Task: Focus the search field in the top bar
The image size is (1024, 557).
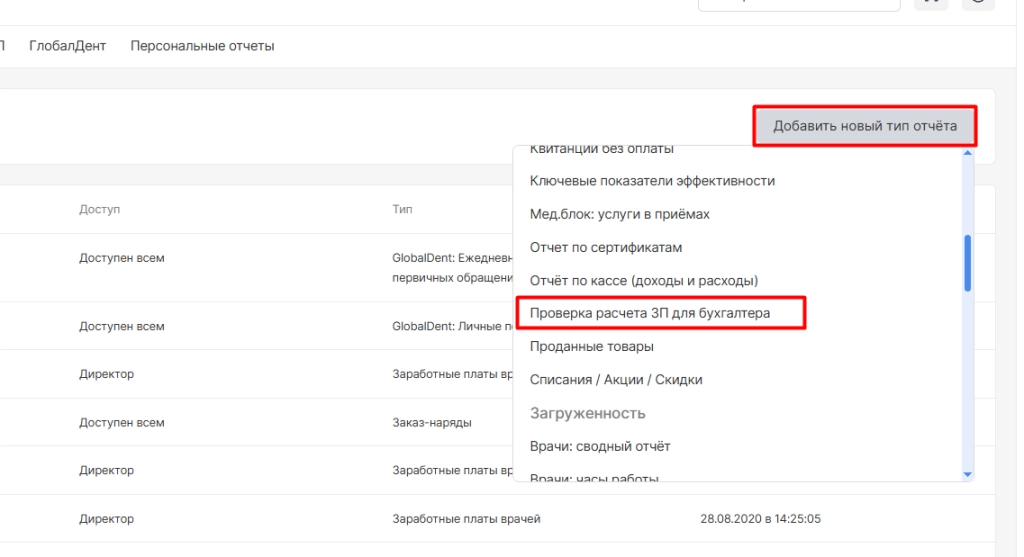Action: pyautogui.click(x=798, y=3)
